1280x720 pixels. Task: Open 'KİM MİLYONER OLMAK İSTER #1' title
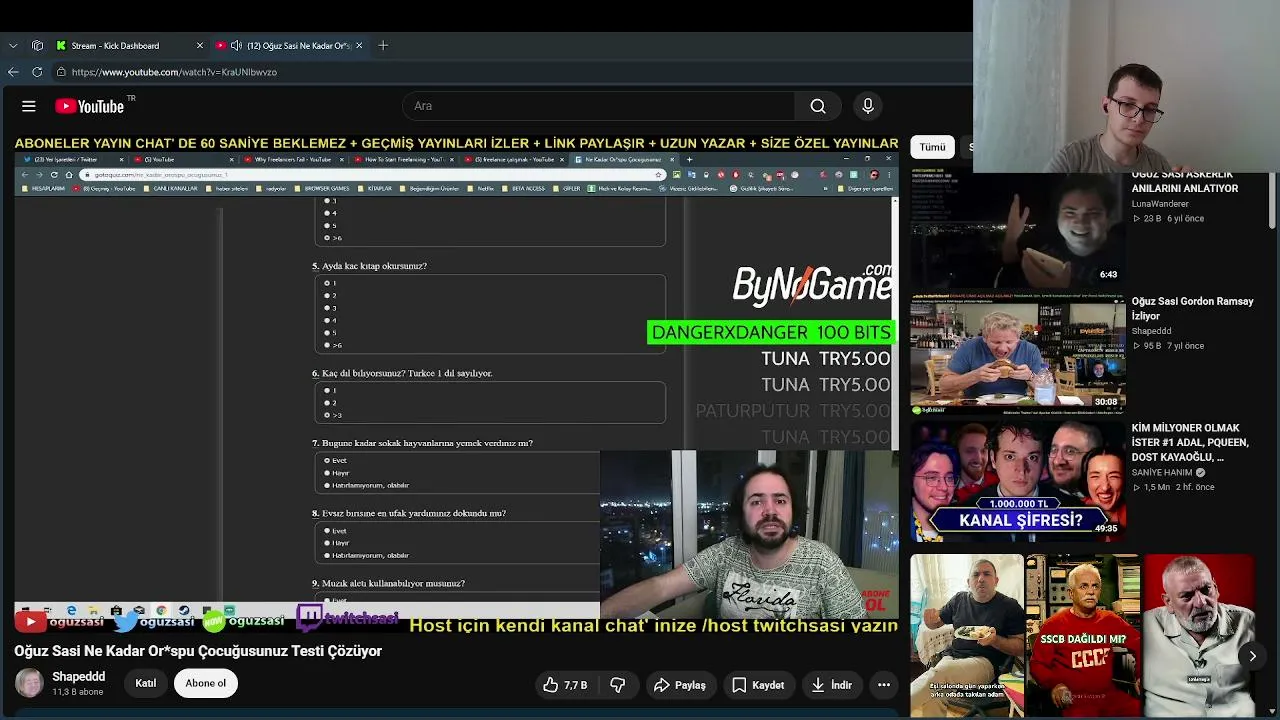coord(1191,442)
